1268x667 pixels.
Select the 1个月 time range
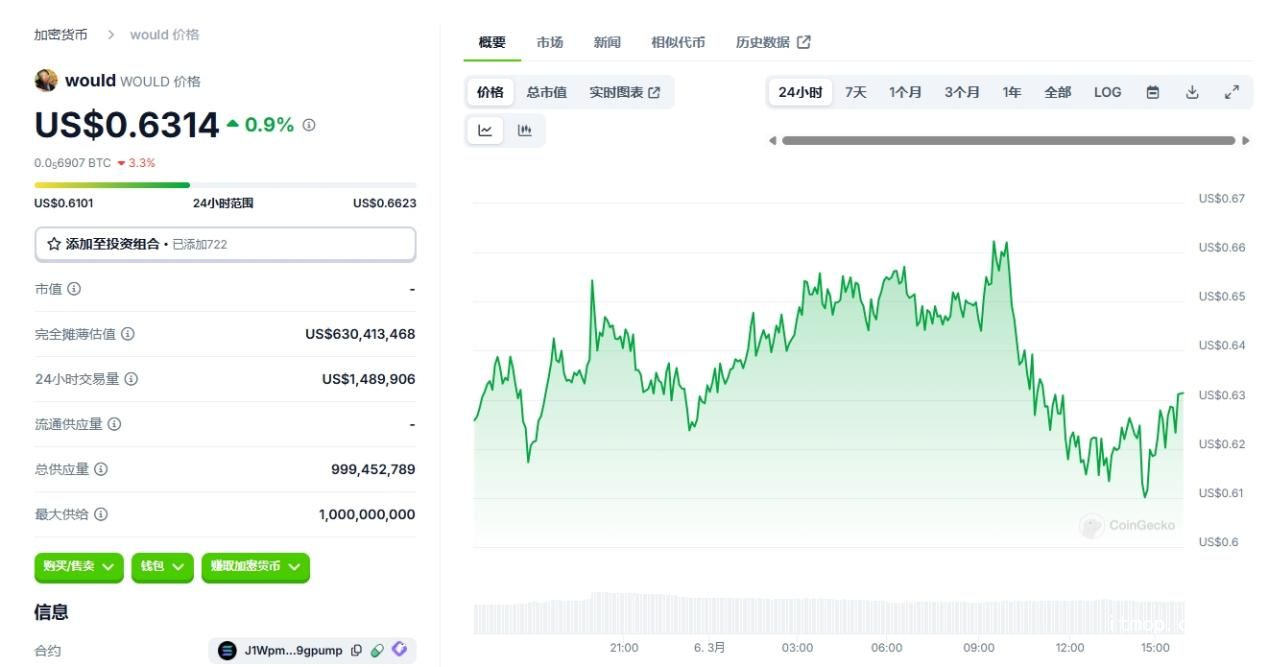point(905,92)
